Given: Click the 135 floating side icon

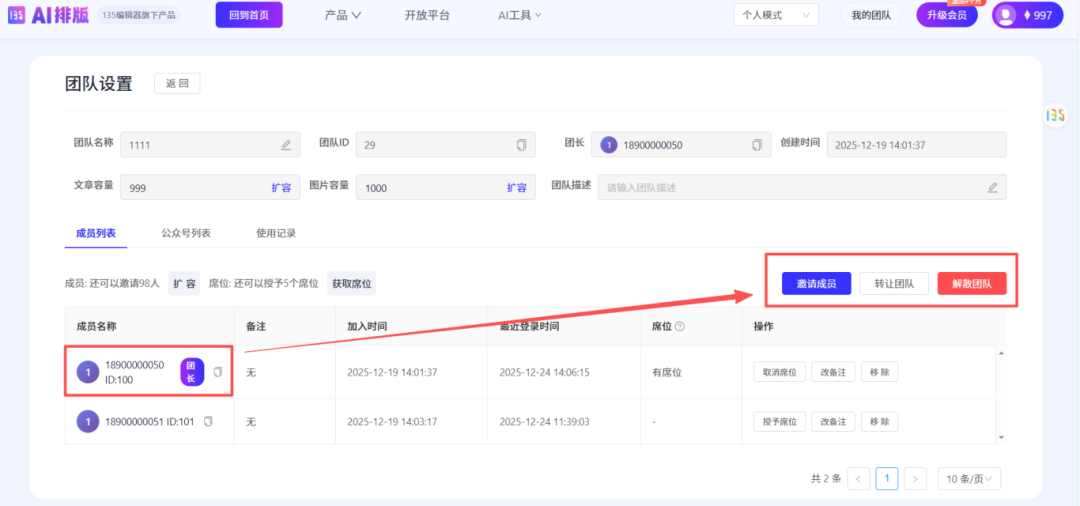Looking at the screenshot, I should click(1055, 115).
